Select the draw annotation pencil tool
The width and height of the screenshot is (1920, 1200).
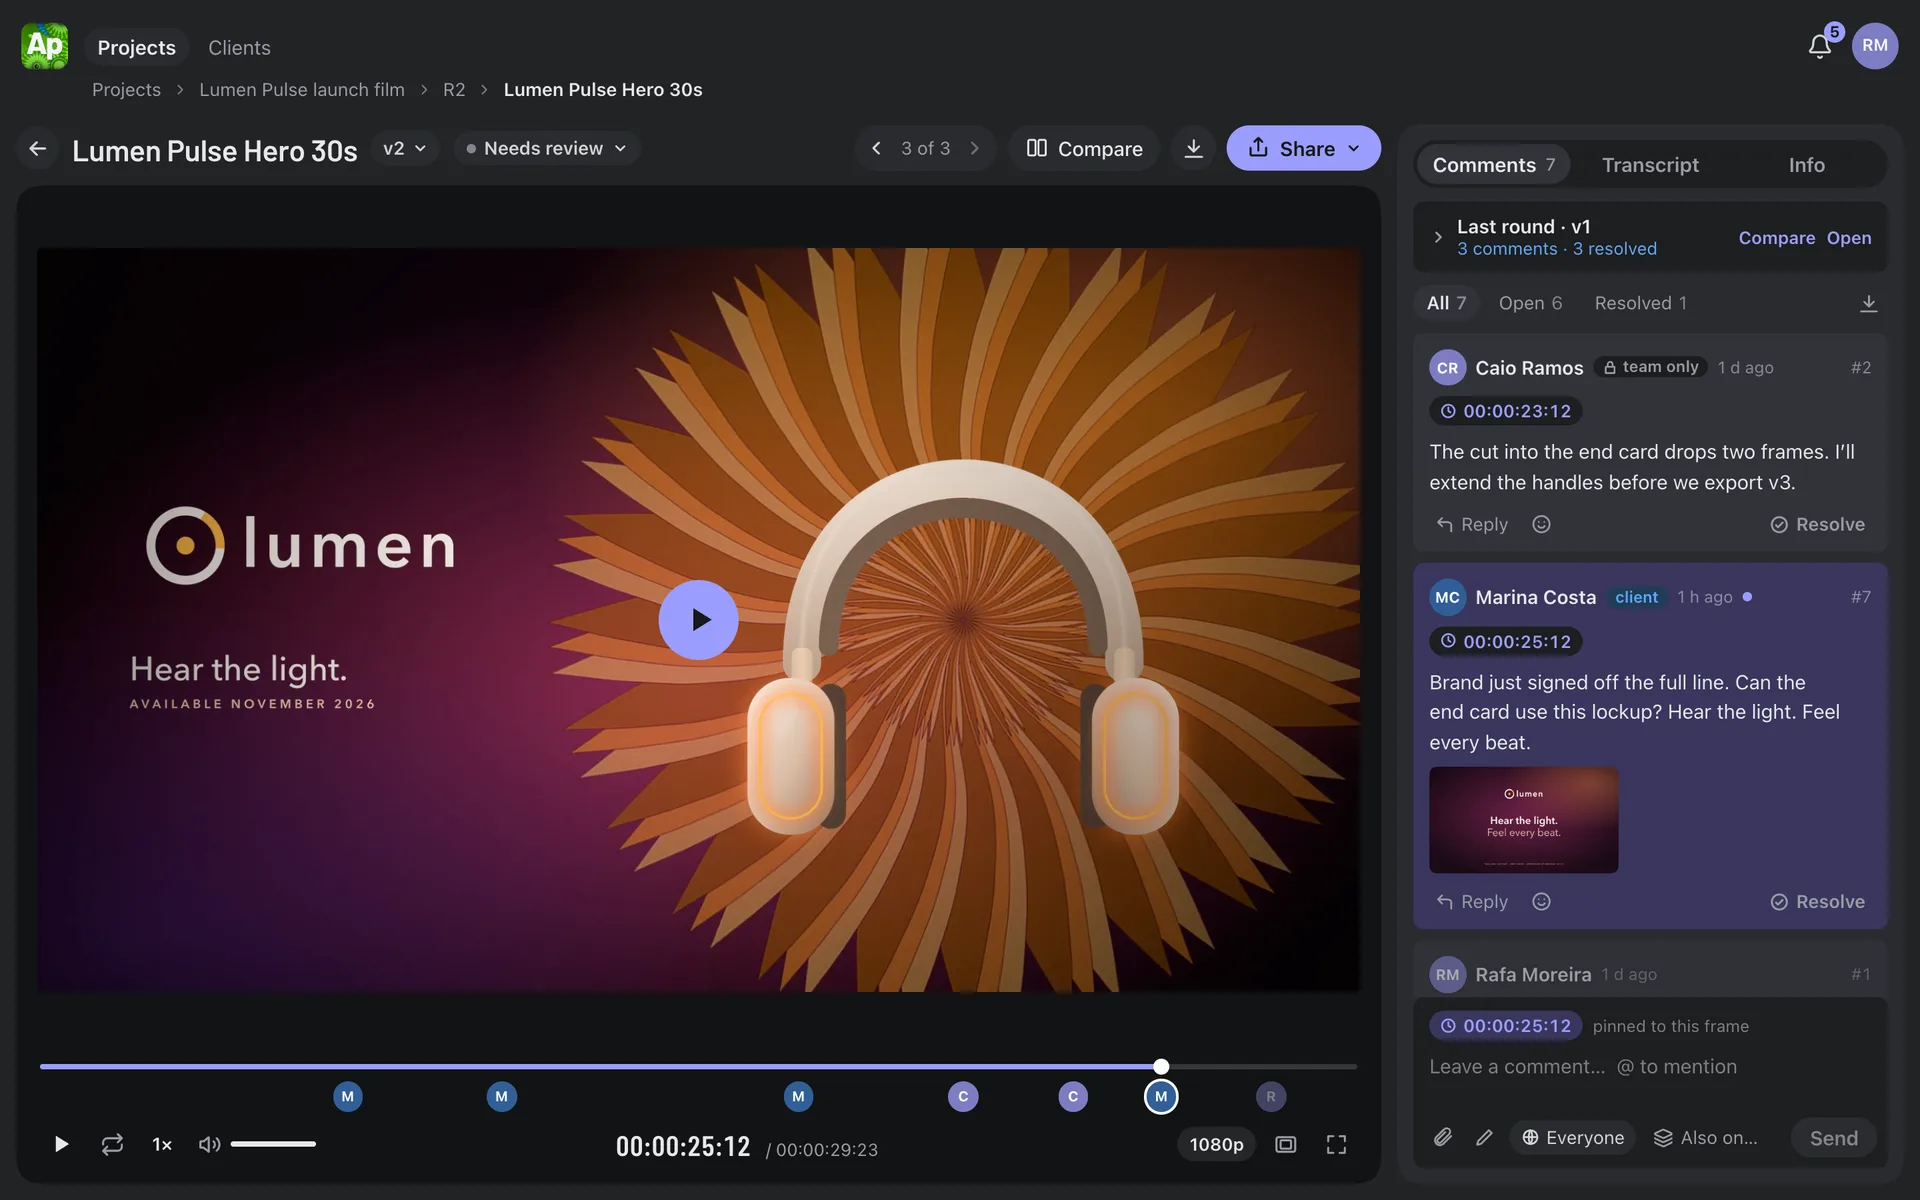pyautogui.click(x=1484, y=1137)
